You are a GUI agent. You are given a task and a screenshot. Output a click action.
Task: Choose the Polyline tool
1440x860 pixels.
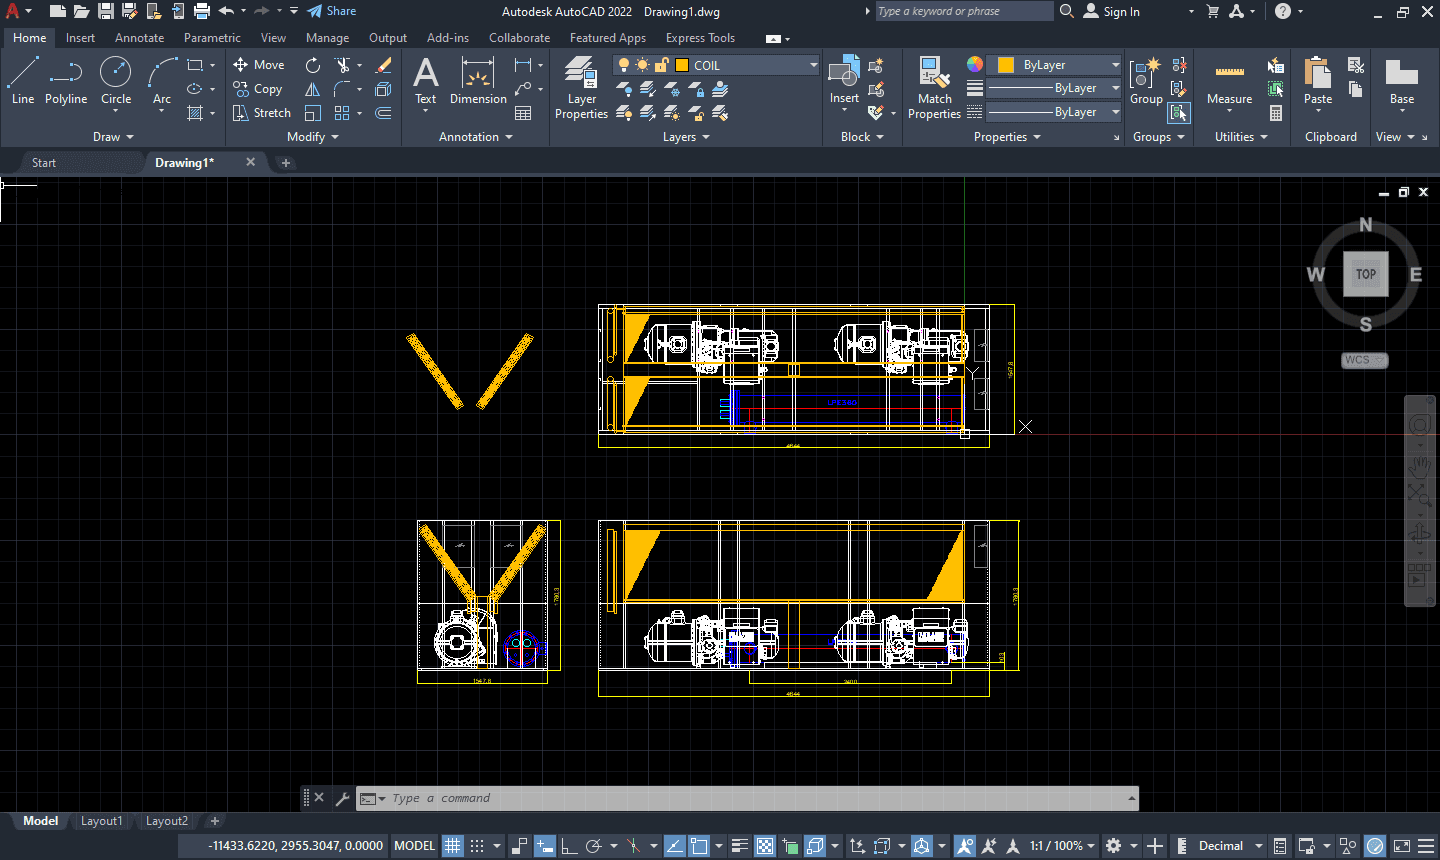coord(66,81)
